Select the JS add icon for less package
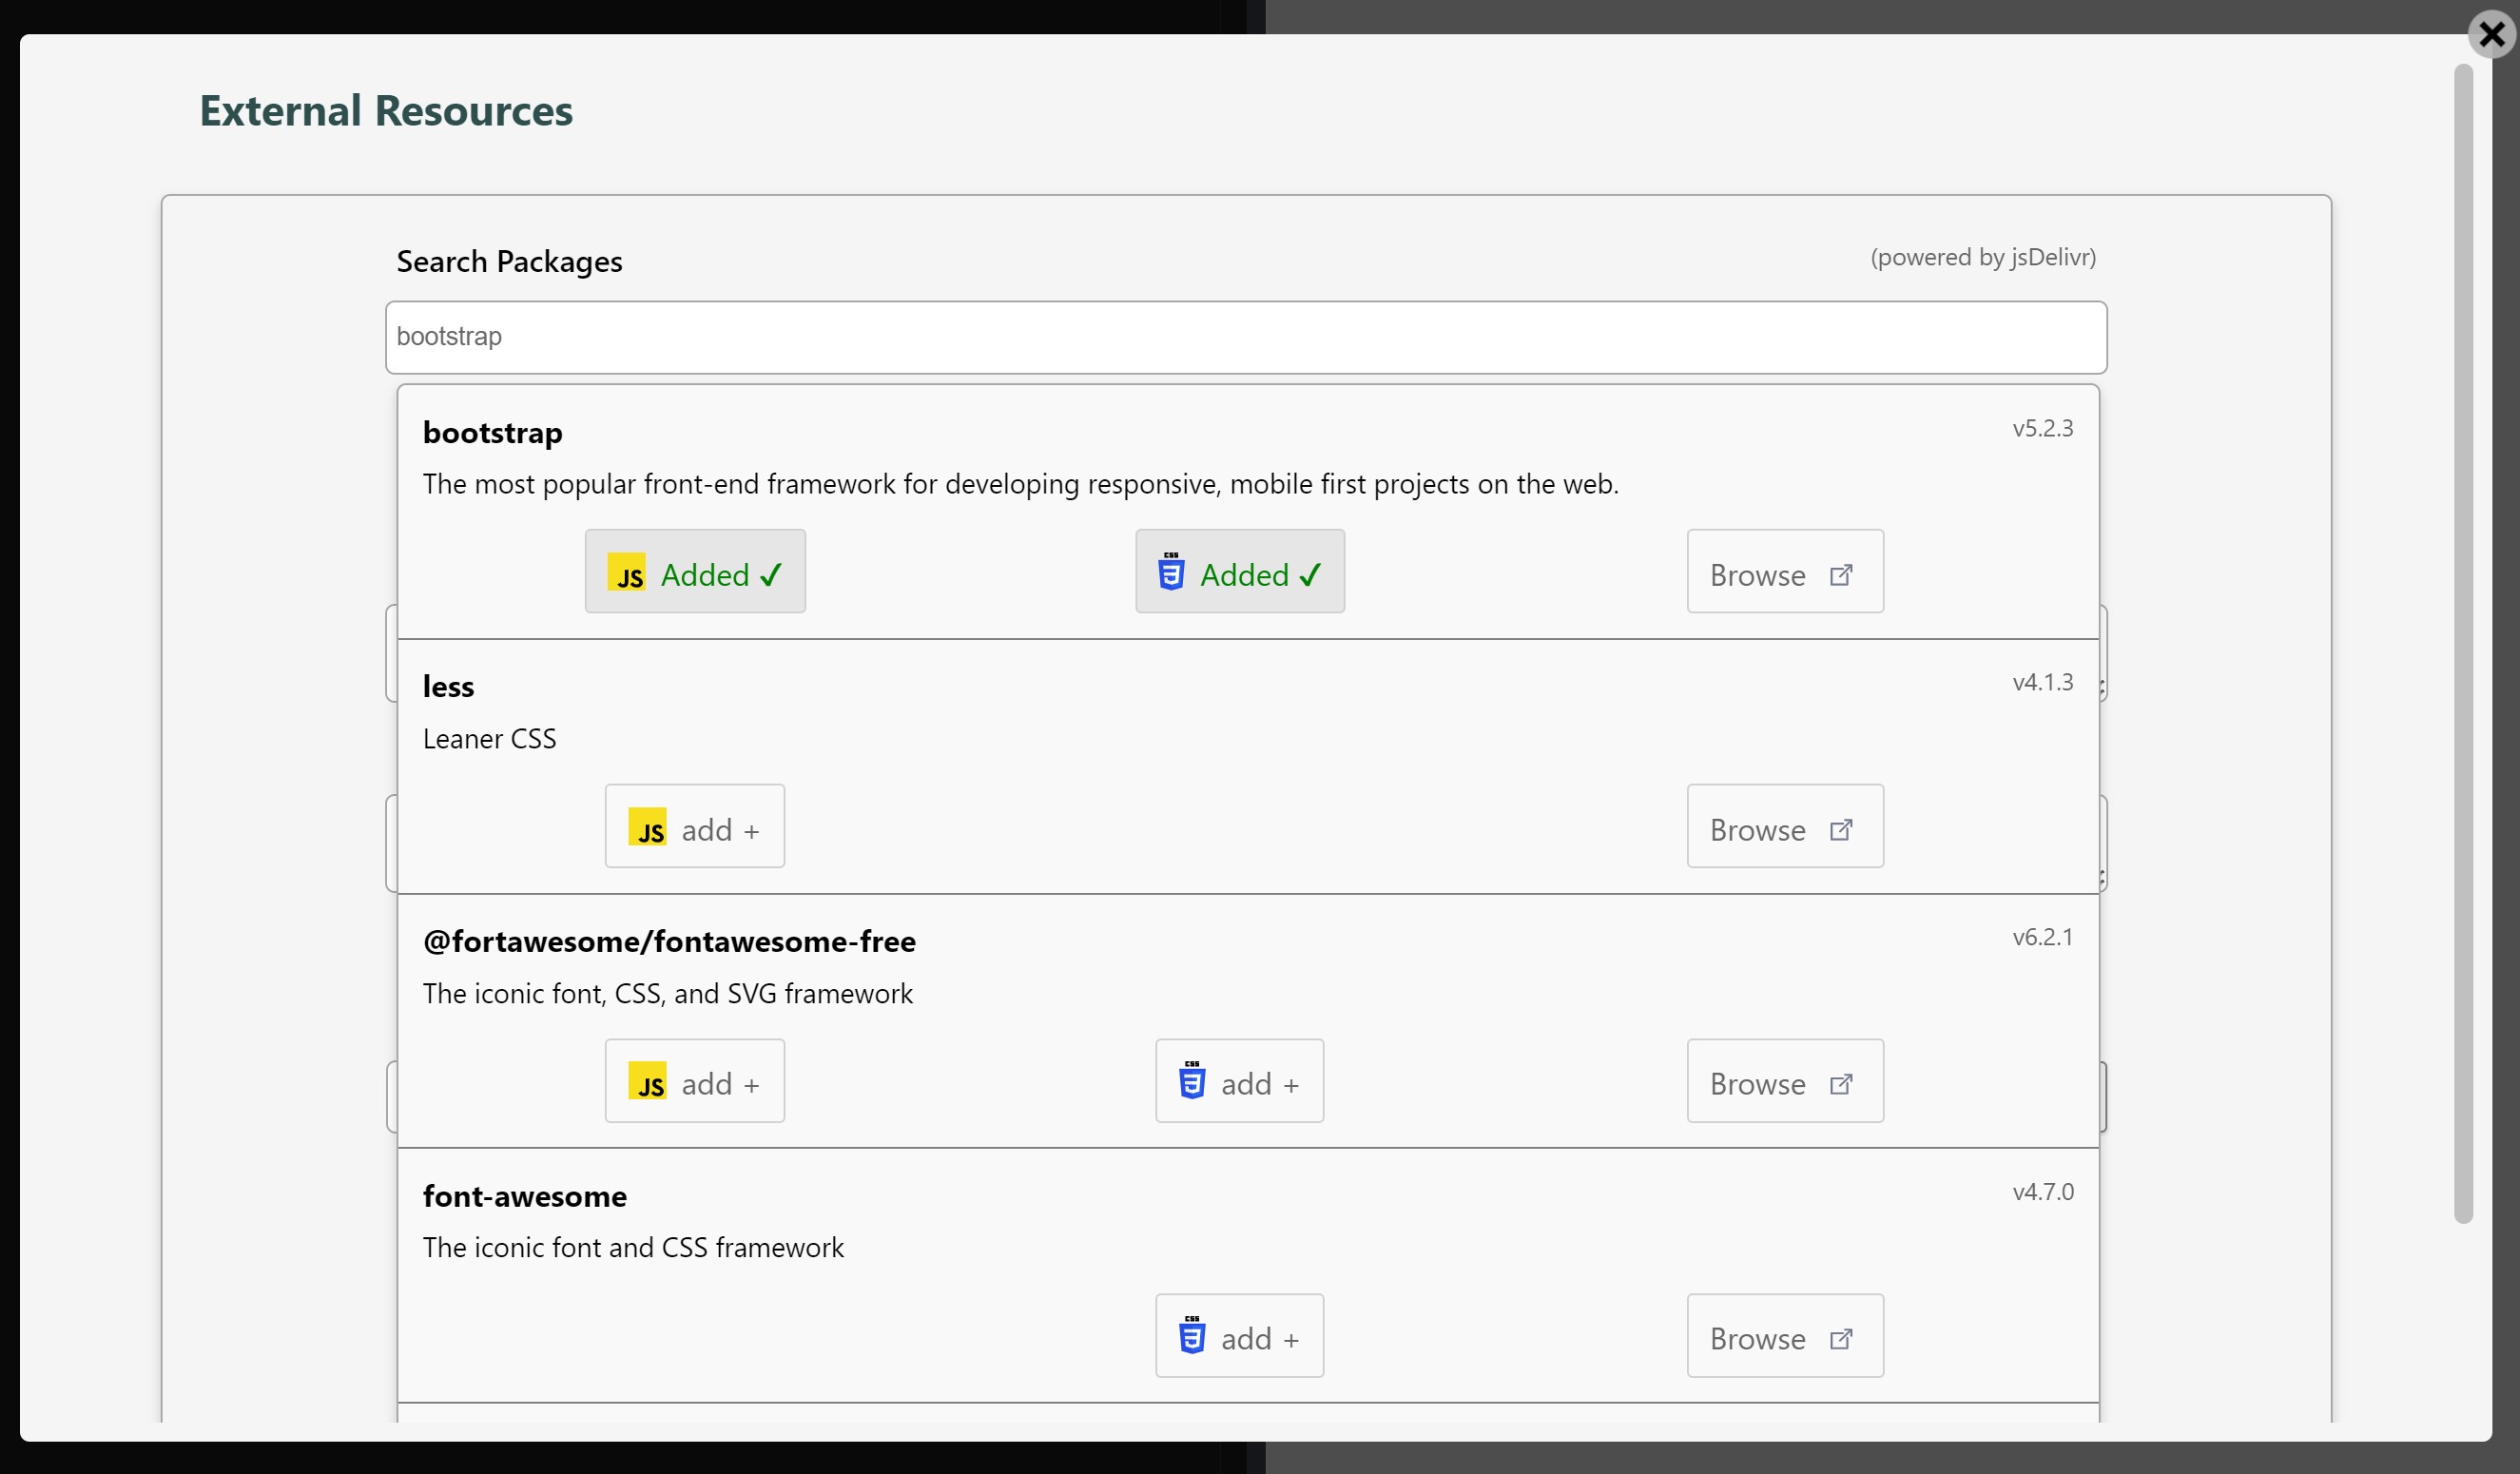Image resolution: width=2520 pixels, height=1474 pixels. [x=649, y=828]
